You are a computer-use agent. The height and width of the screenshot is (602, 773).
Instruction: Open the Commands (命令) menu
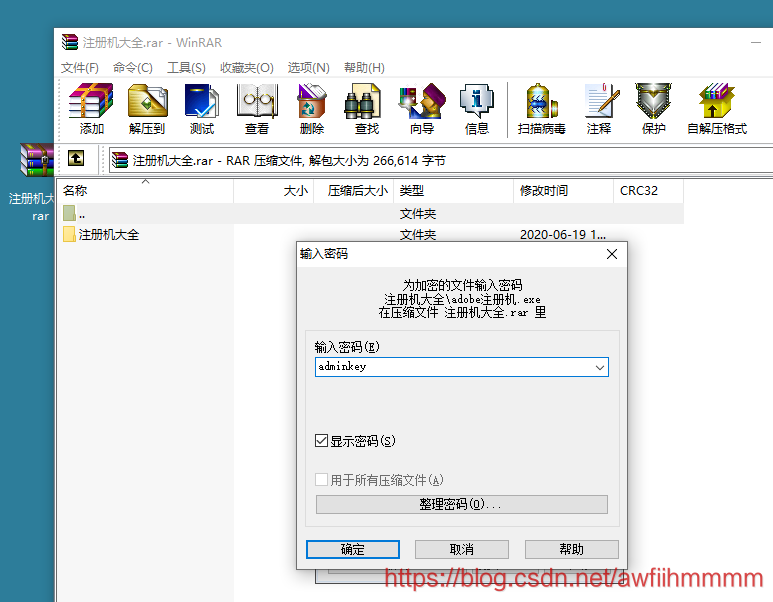[x=133, y=68]
